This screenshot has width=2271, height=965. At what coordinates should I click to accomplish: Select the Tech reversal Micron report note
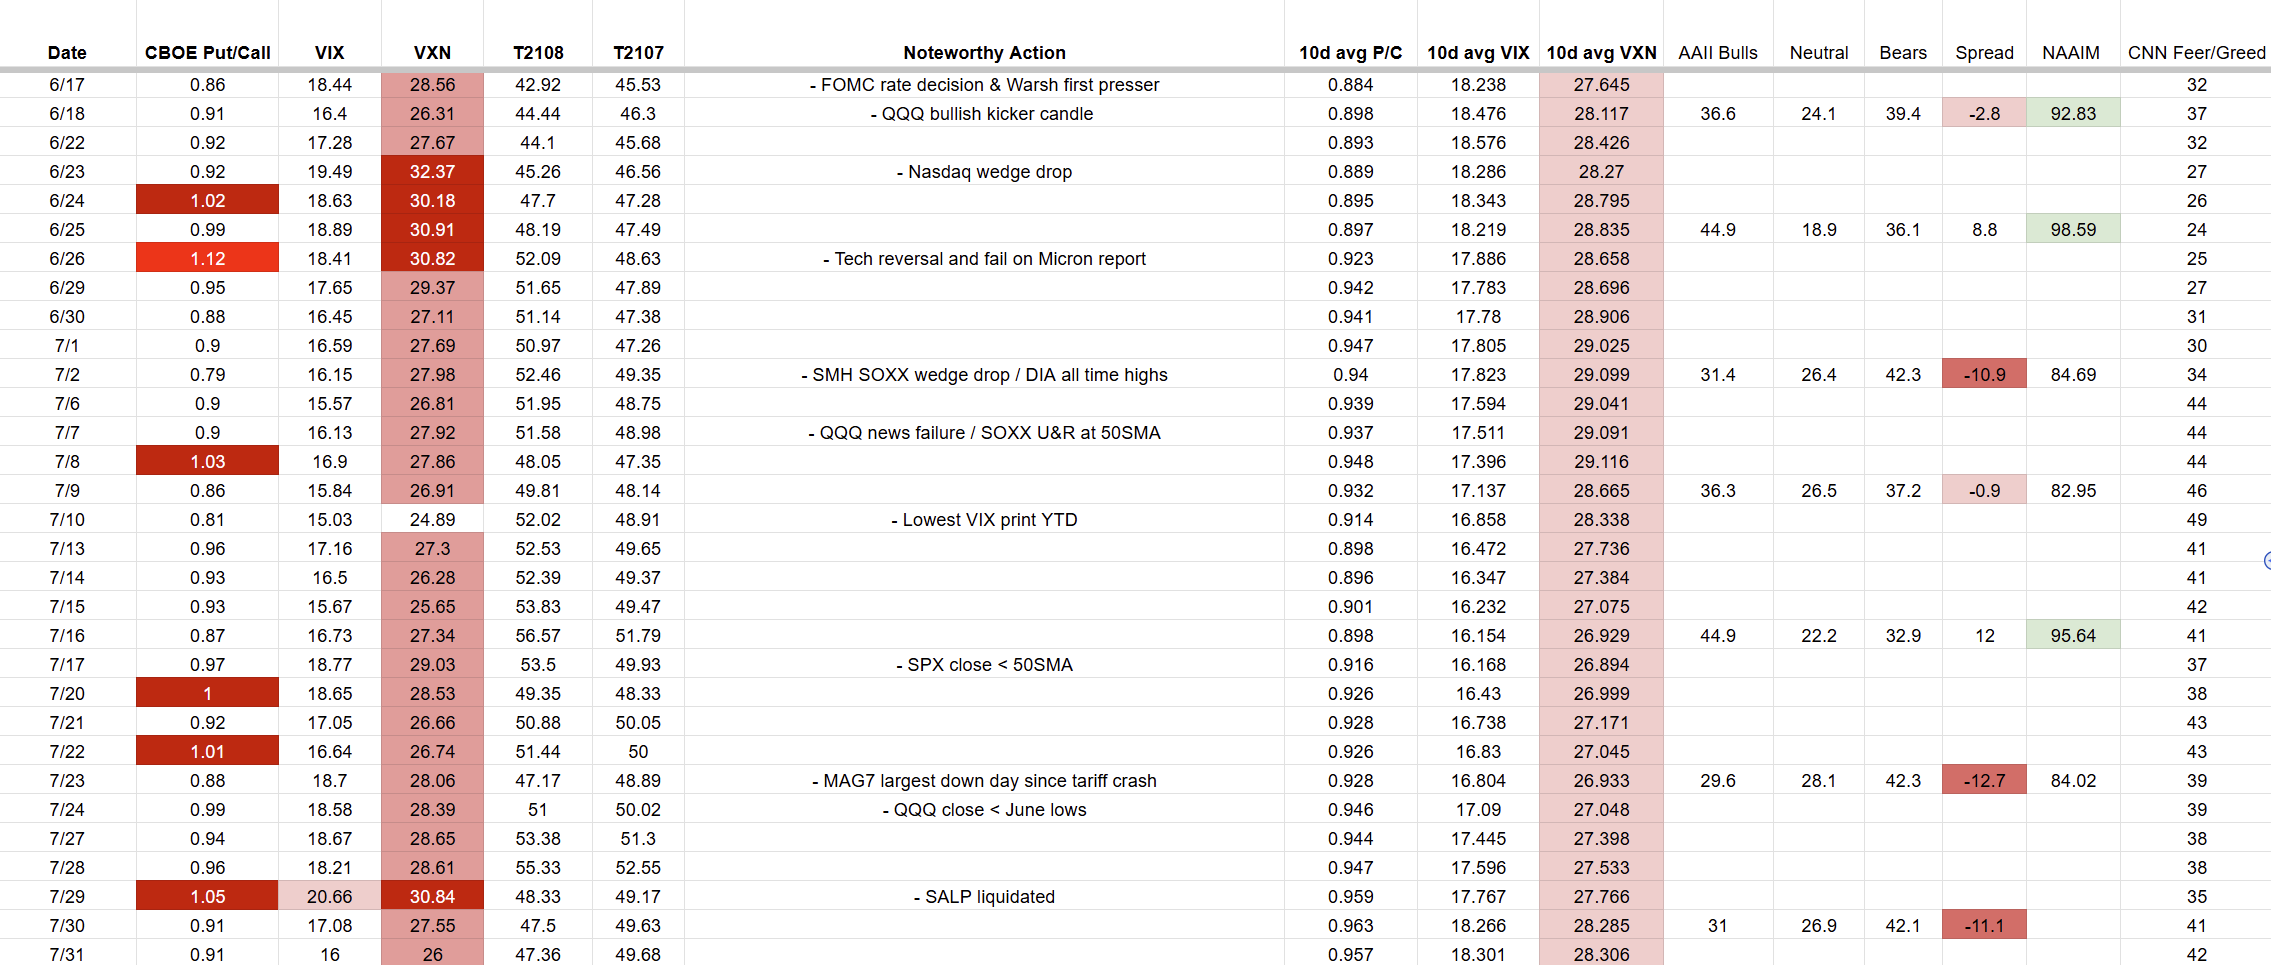point(984,259)
